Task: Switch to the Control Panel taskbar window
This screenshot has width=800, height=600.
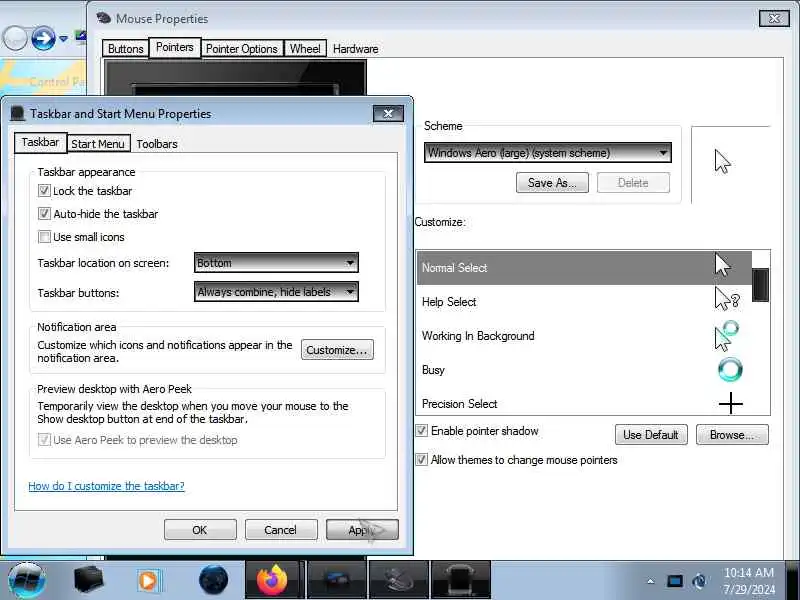Action: 336,580
